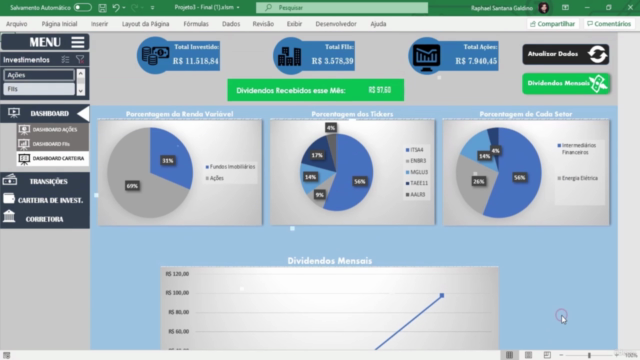Click Dividendos Recebidos esse Mês banner

[316, 90]
